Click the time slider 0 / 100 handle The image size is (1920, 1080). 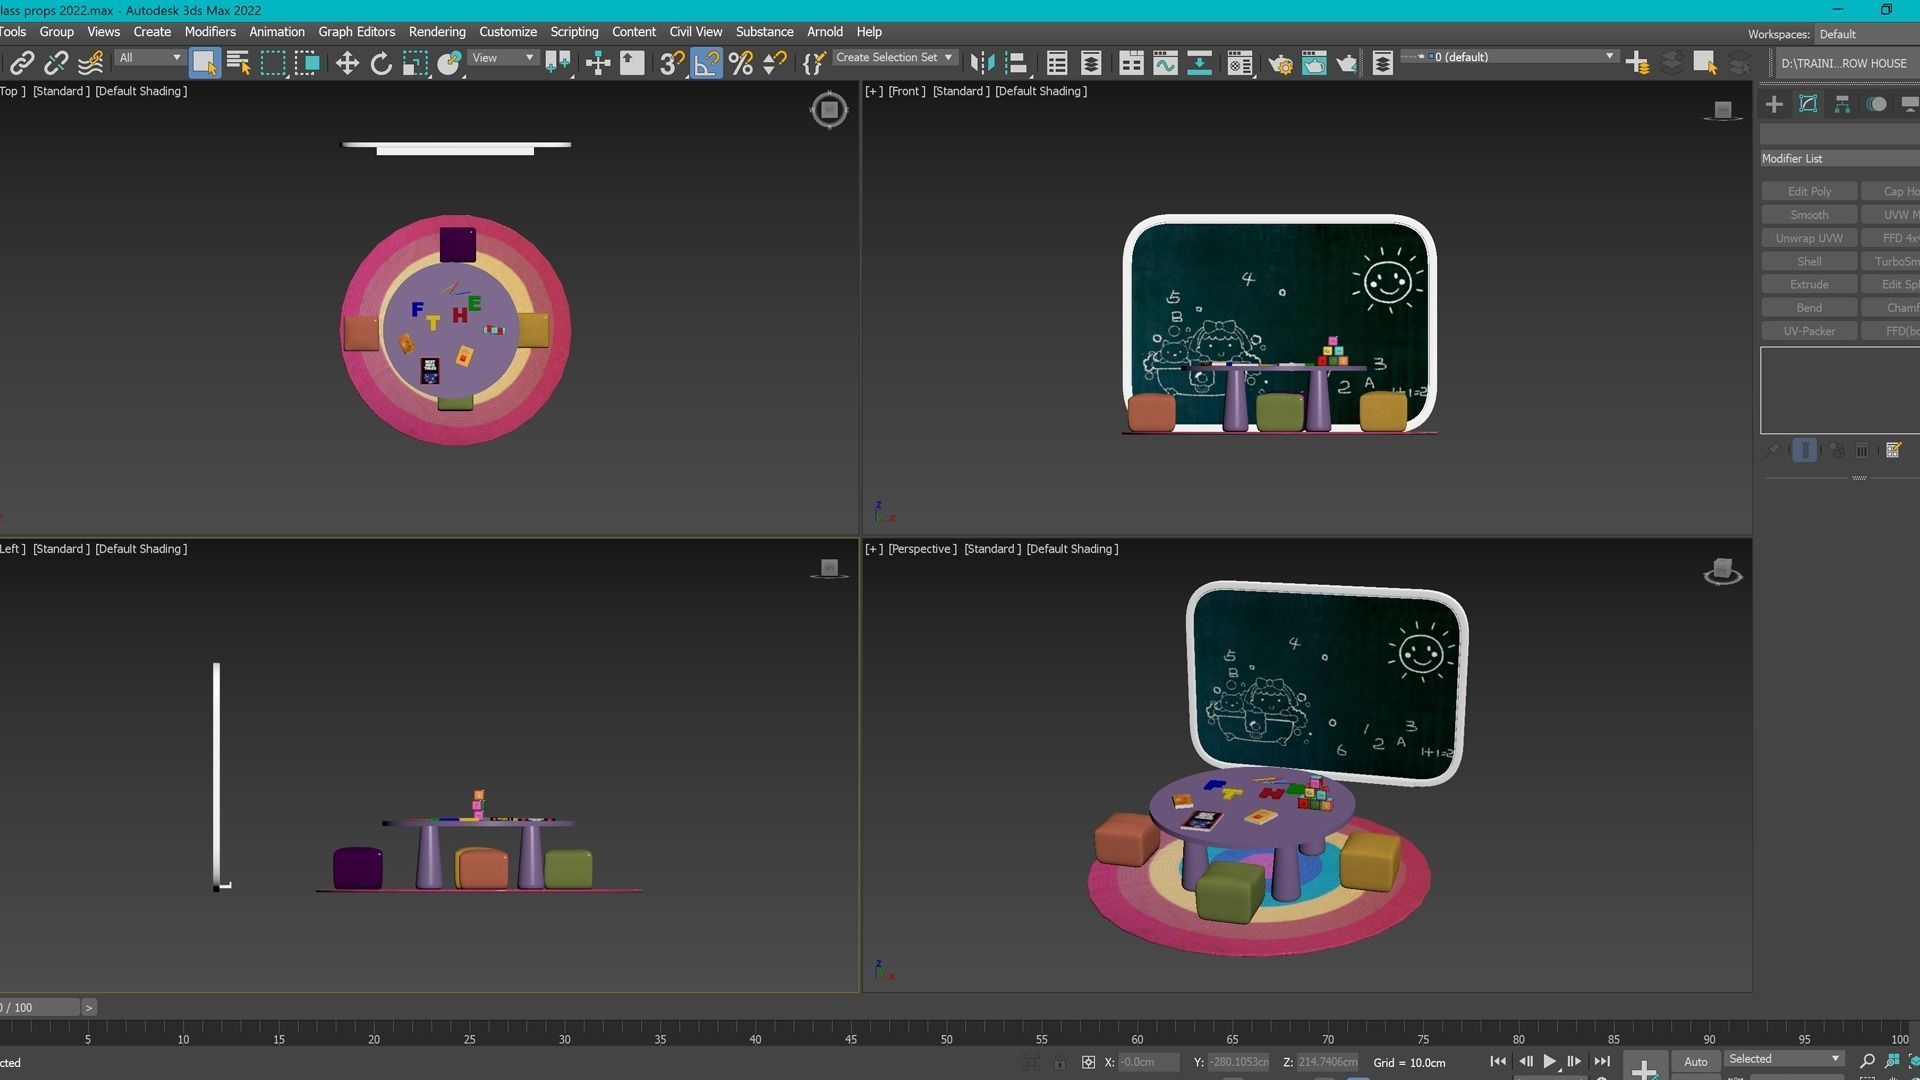(38, 1007)
